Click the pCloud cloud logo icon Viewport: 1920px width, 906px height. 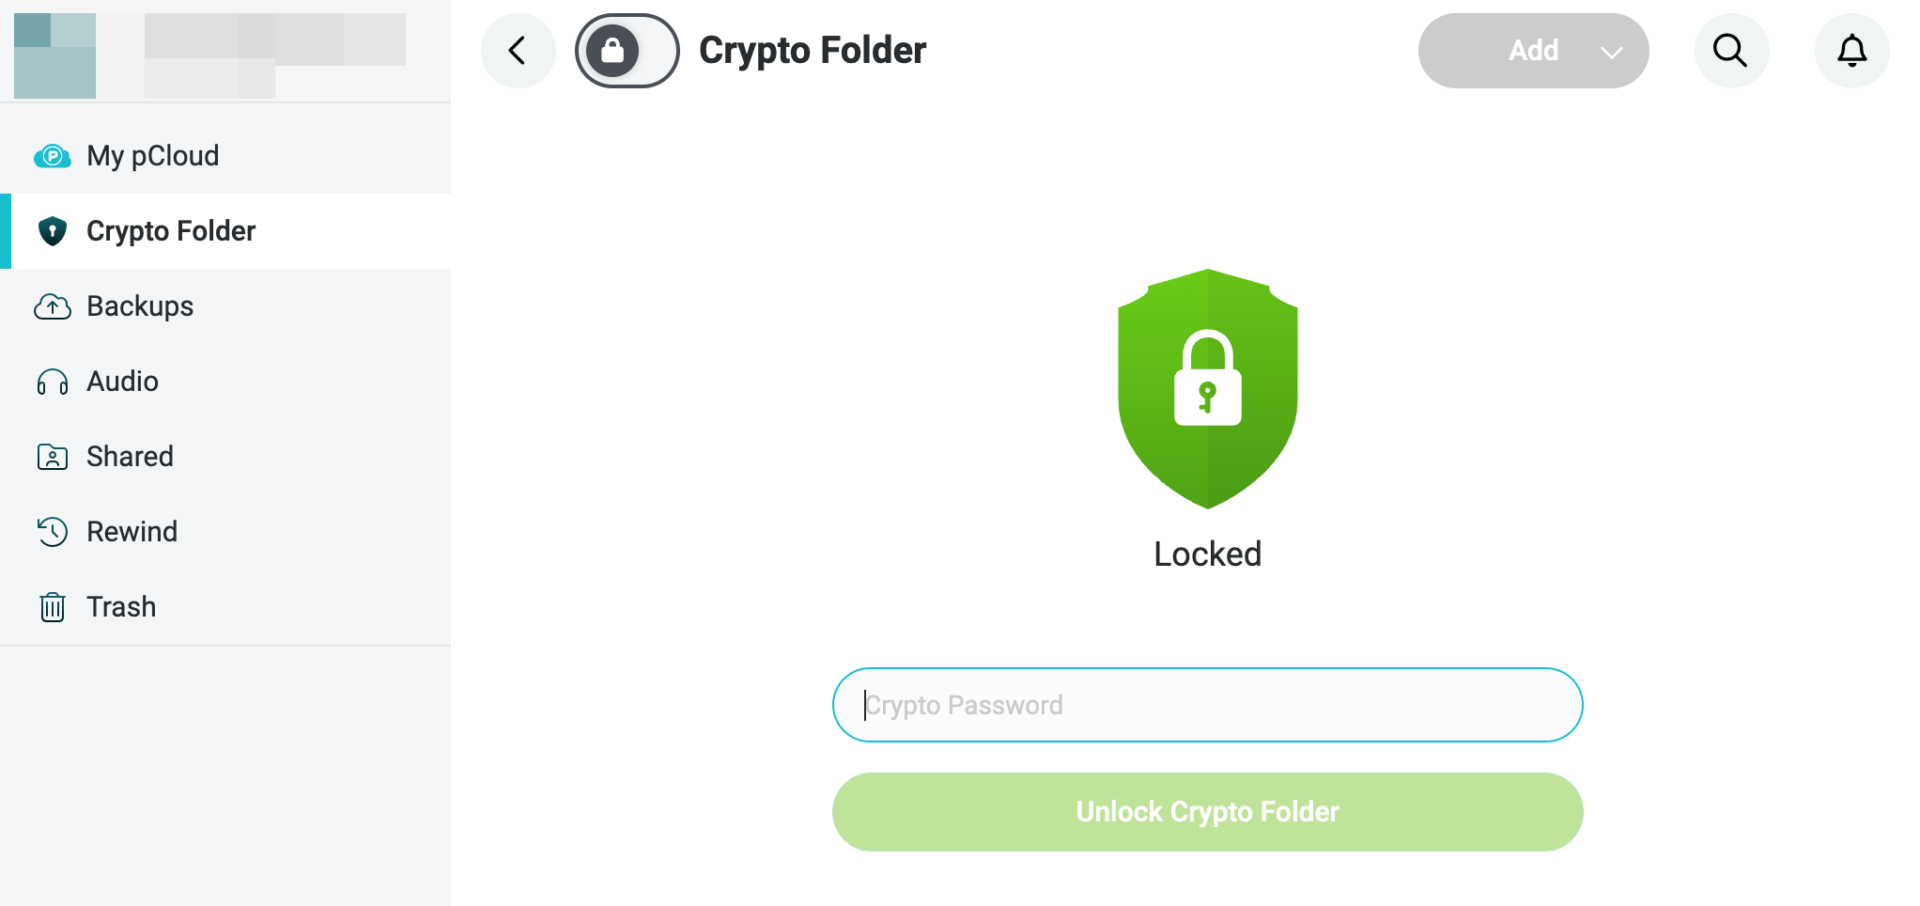52,157
